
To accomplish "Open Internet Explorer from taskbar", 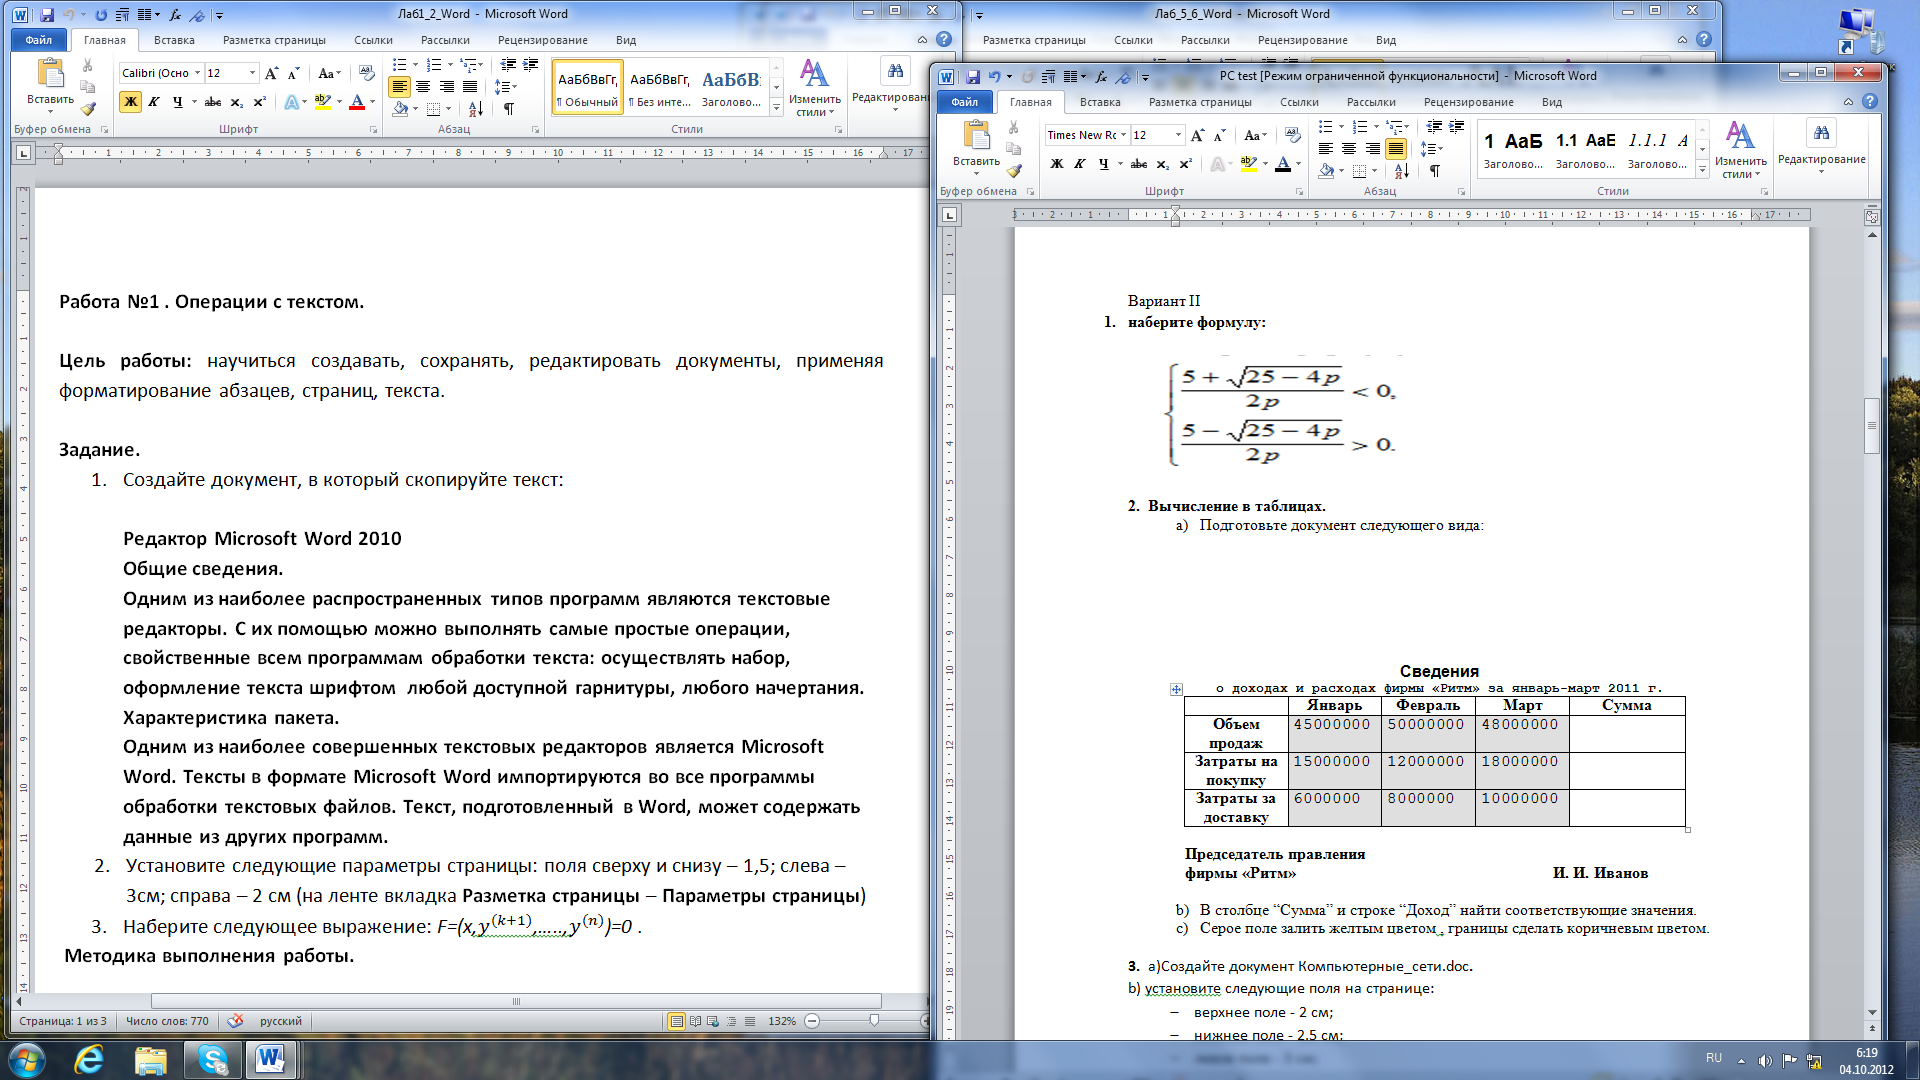I will [x=90, y=1058].
